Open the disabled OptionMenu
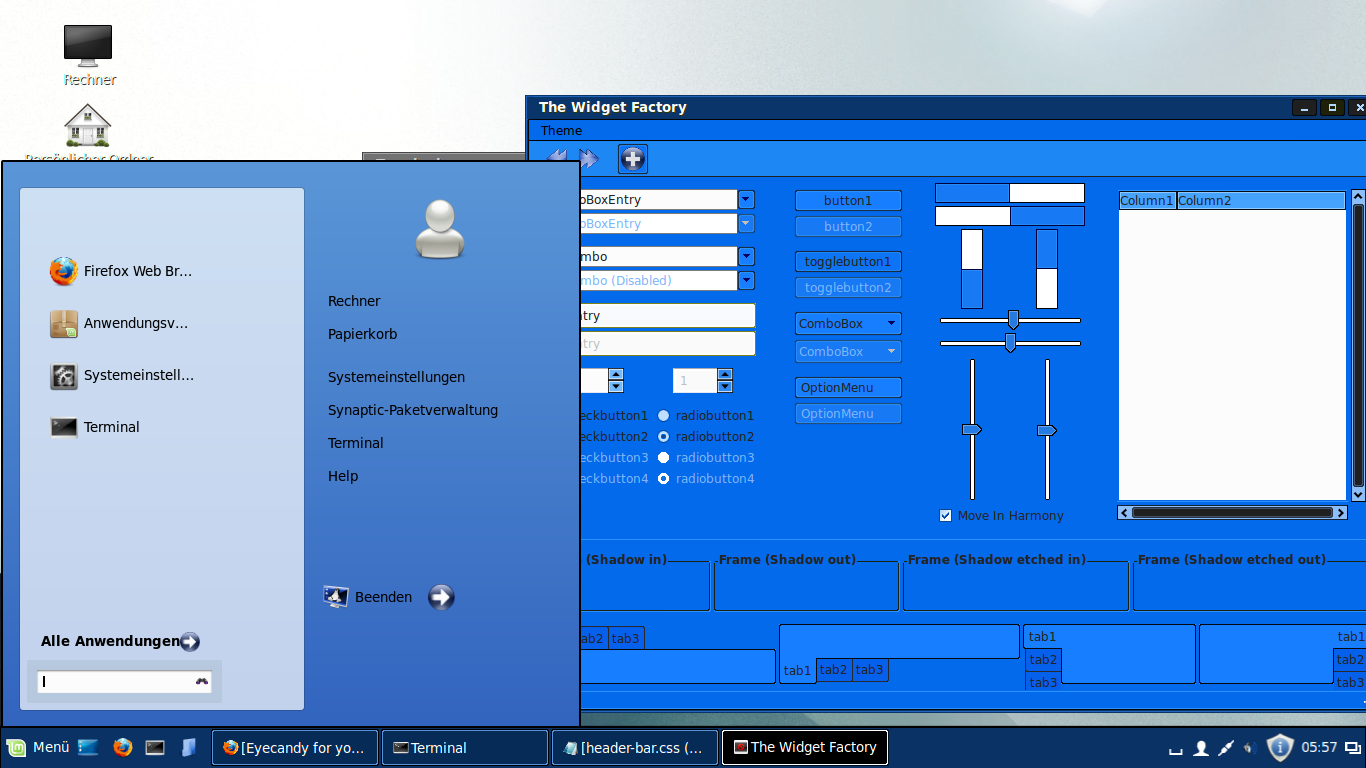 (848, 414)
